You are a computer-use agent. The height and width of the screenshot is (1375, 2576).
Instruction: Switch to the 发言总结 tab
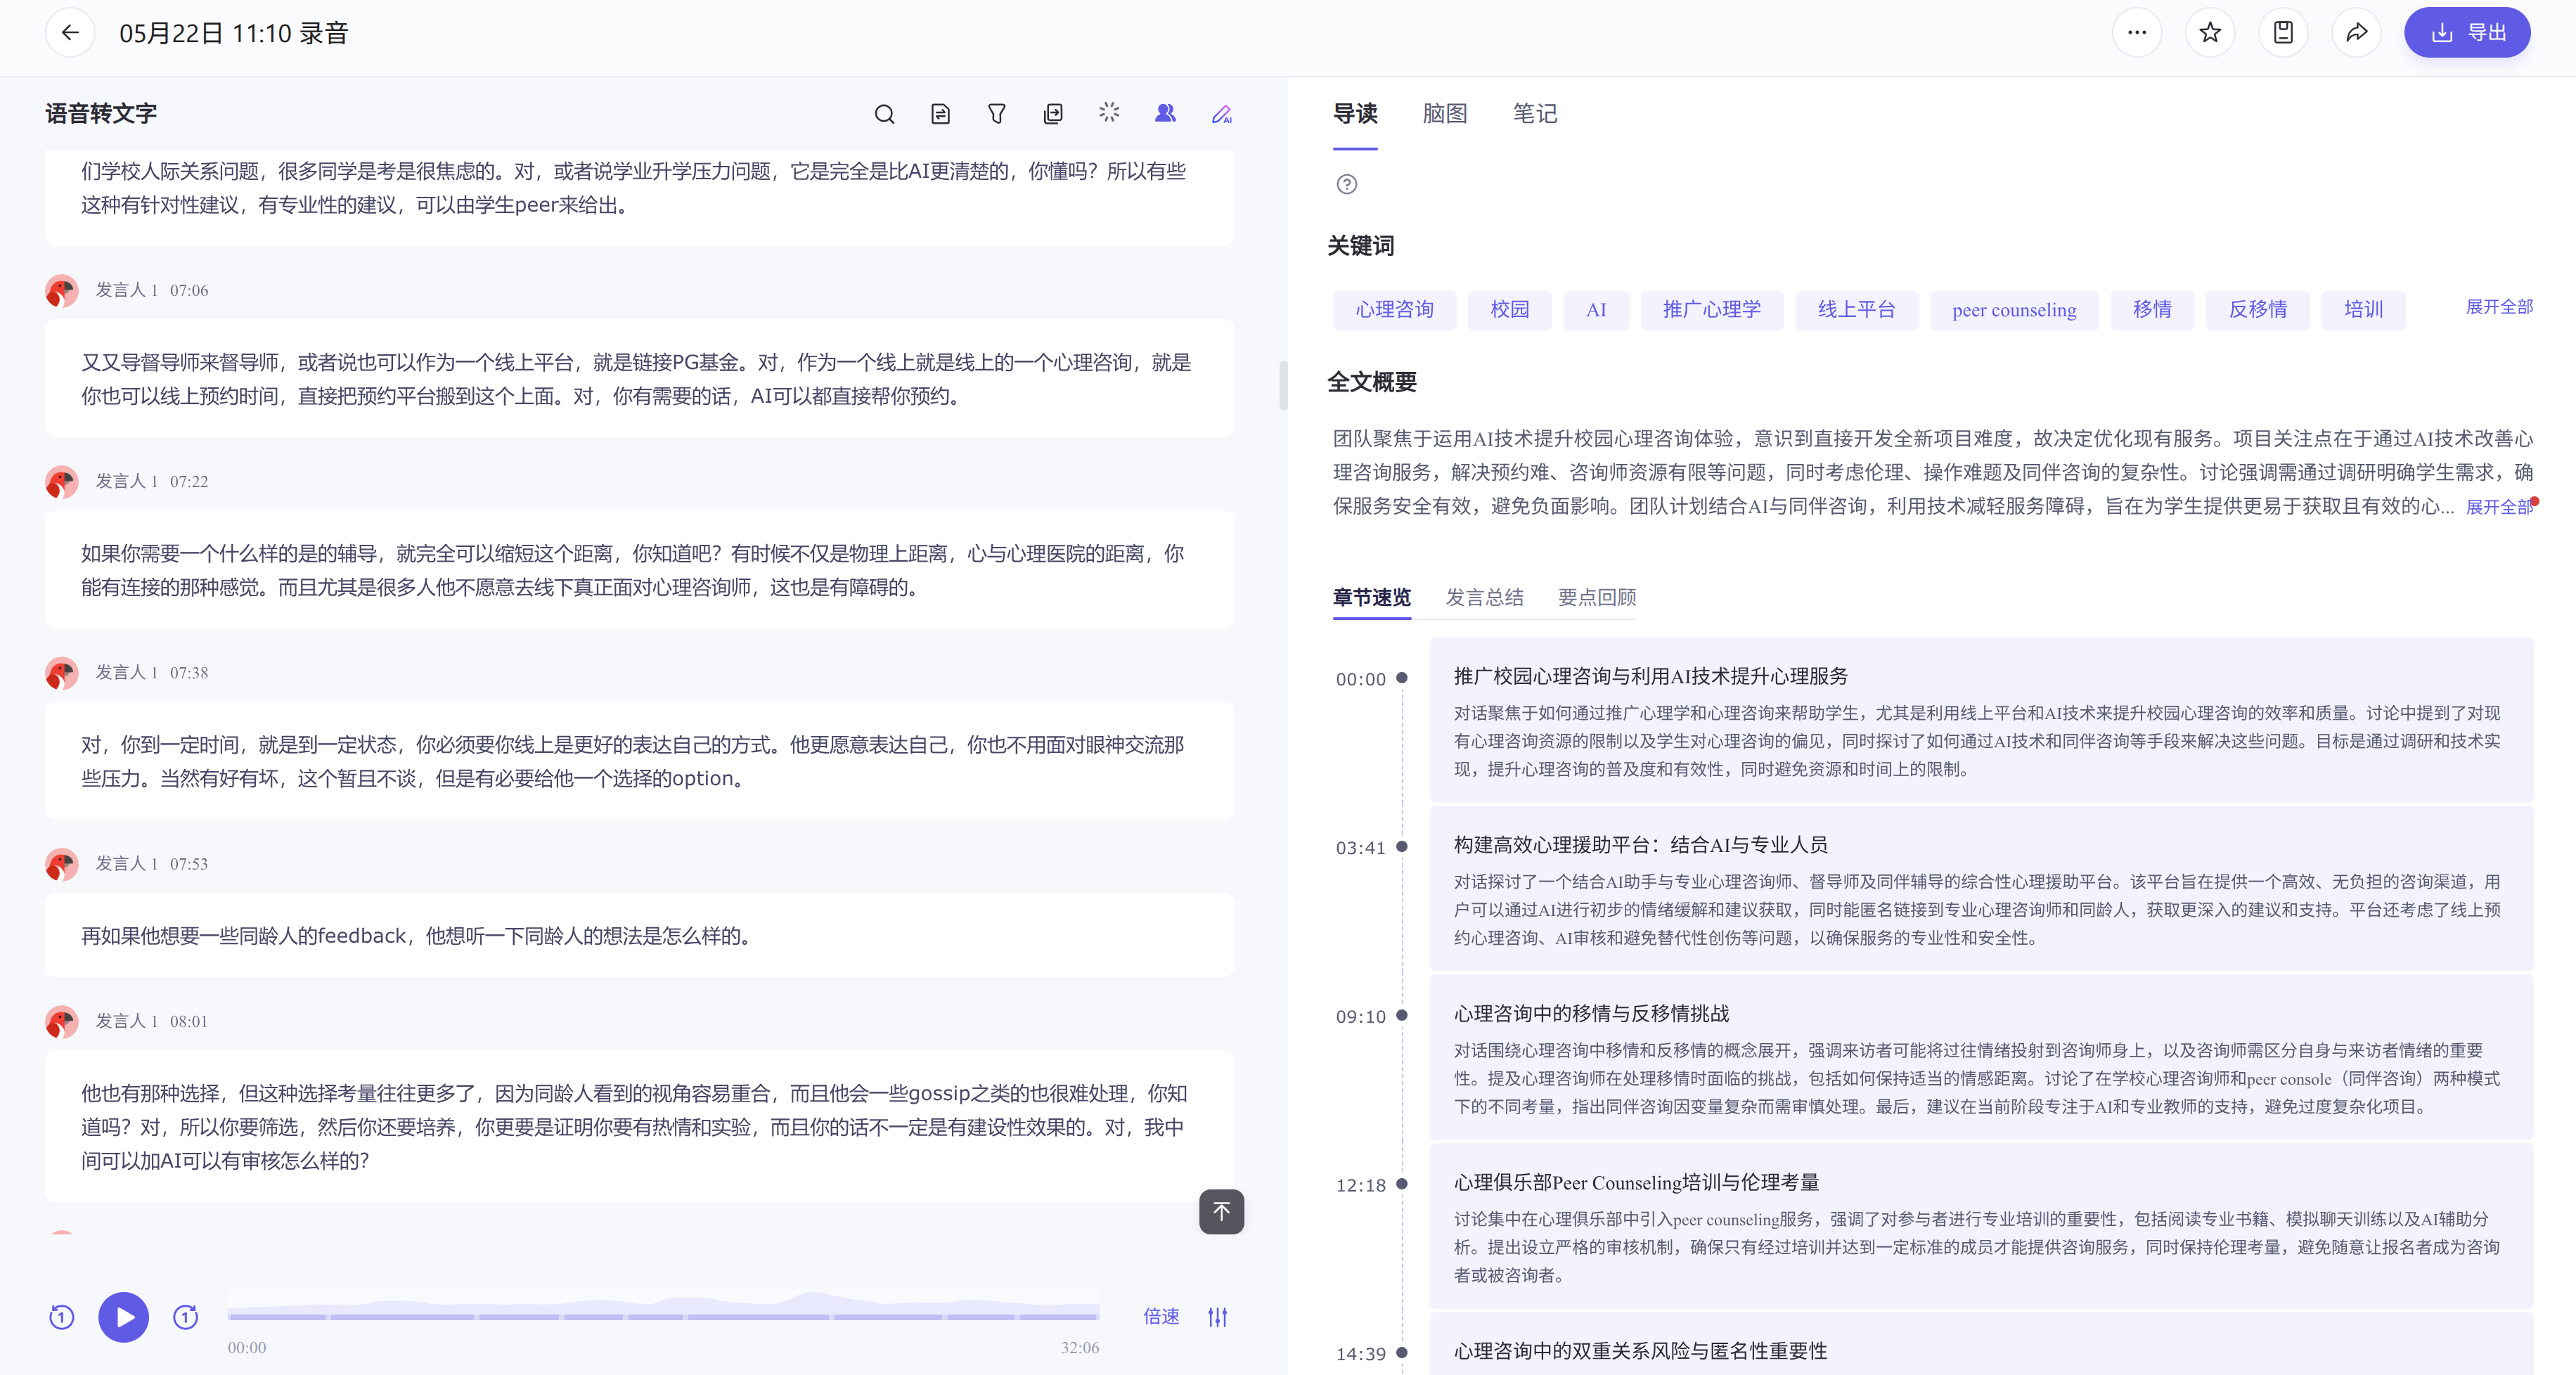pos(1484,597)
